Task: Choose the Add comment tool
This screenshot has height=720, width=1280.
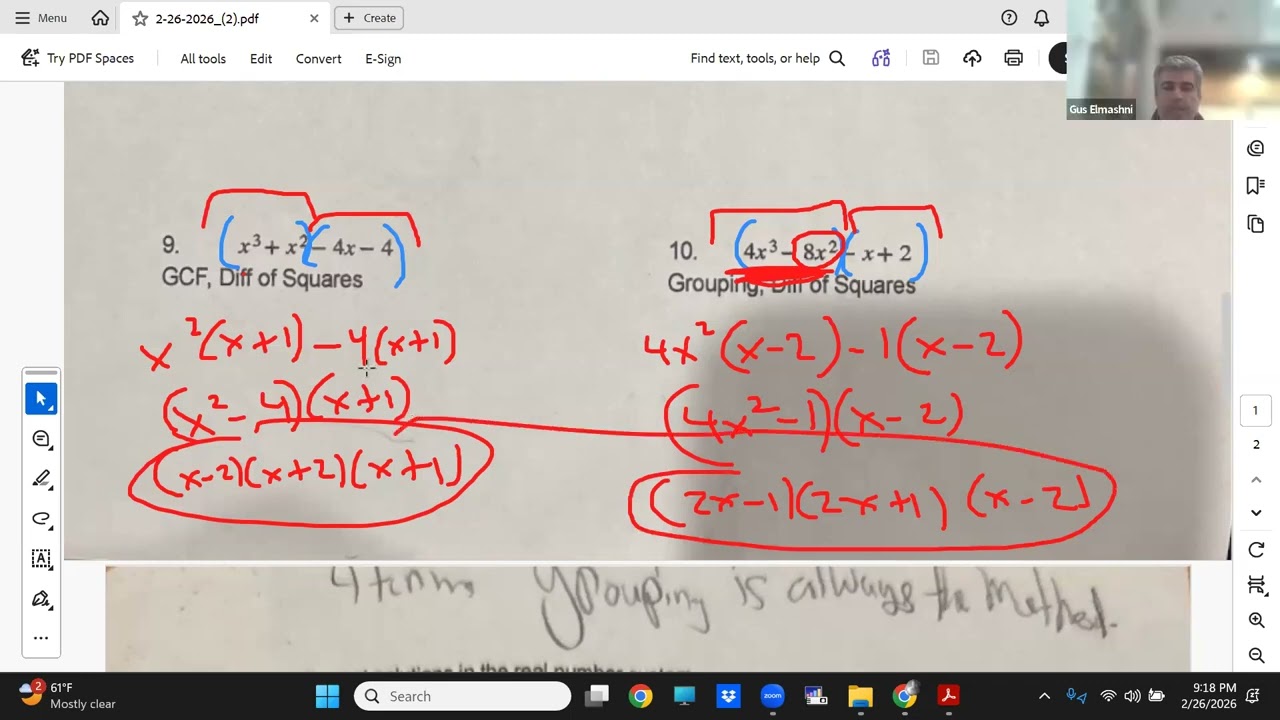Action: pyautogui.click(x=41, y=439)
